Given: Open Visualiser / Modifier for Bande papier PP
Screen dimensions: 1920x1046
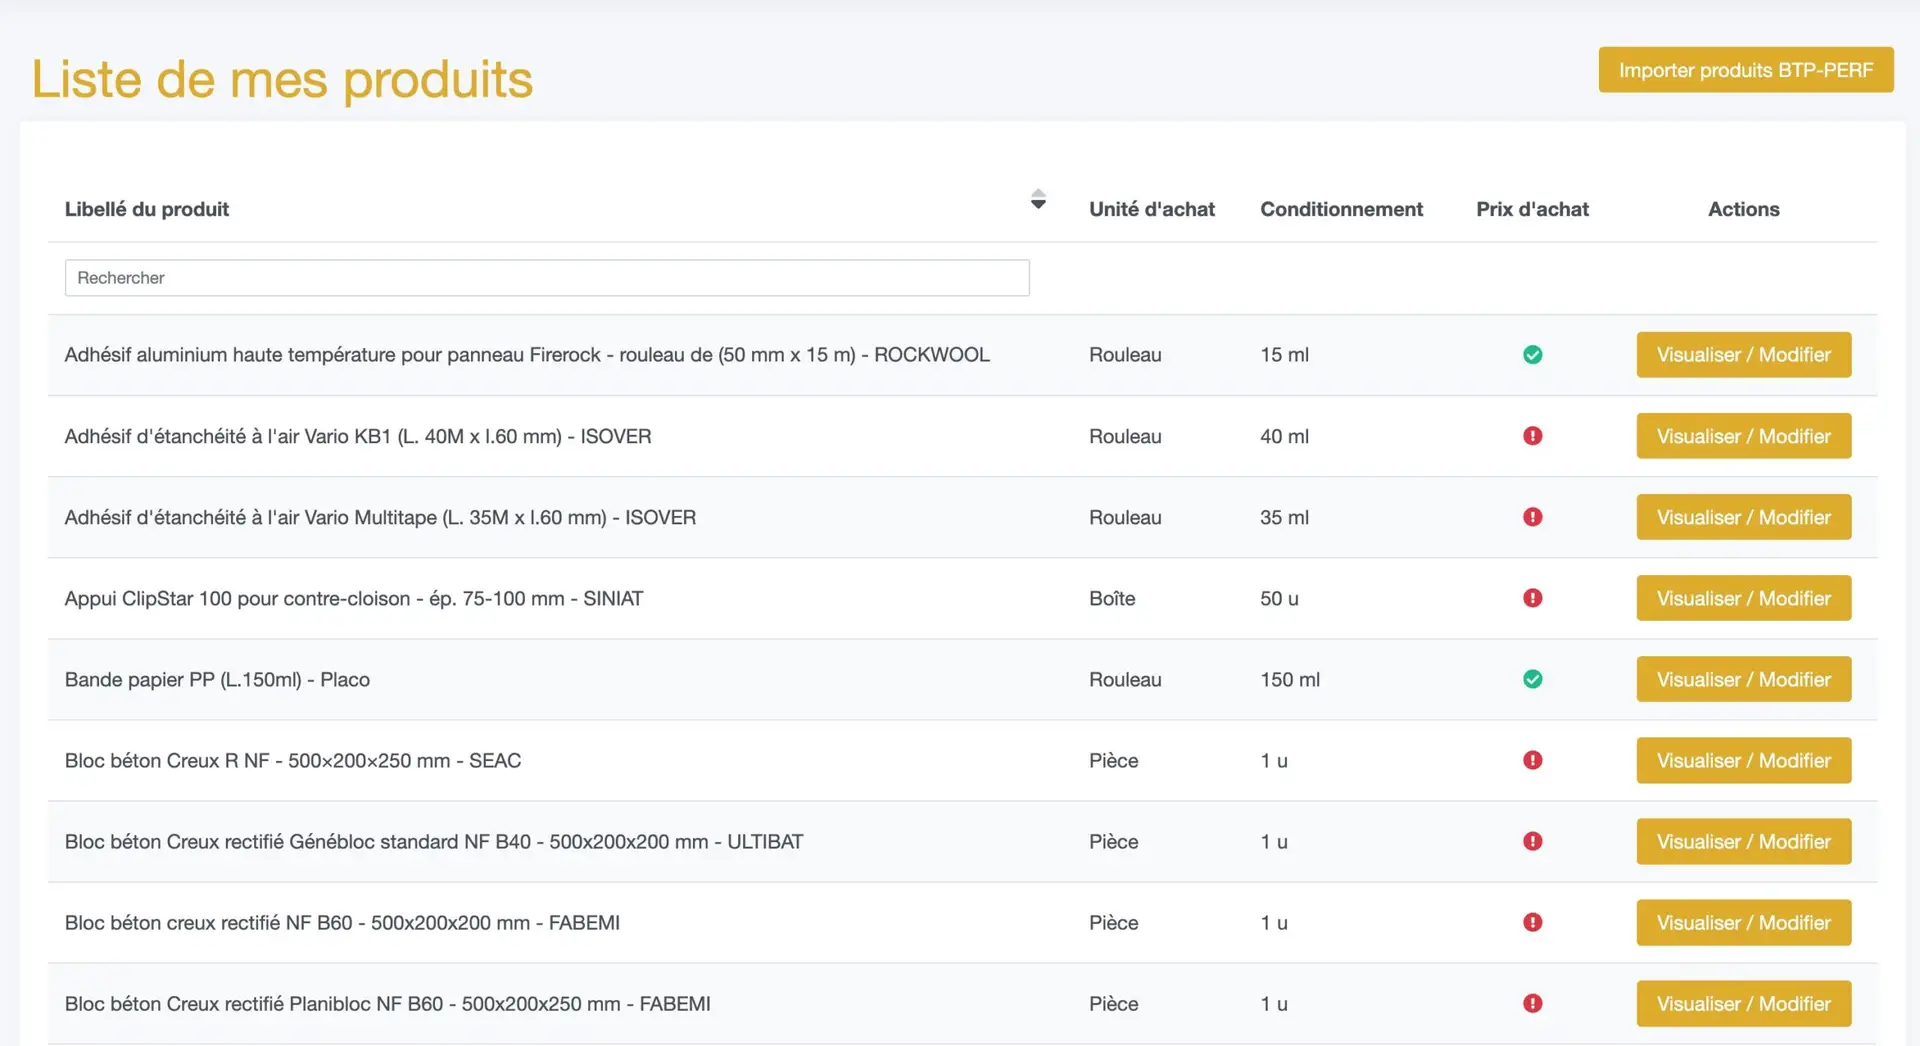Looking at the screenshot, I should pyautogui.click(x=1743, y=679).
